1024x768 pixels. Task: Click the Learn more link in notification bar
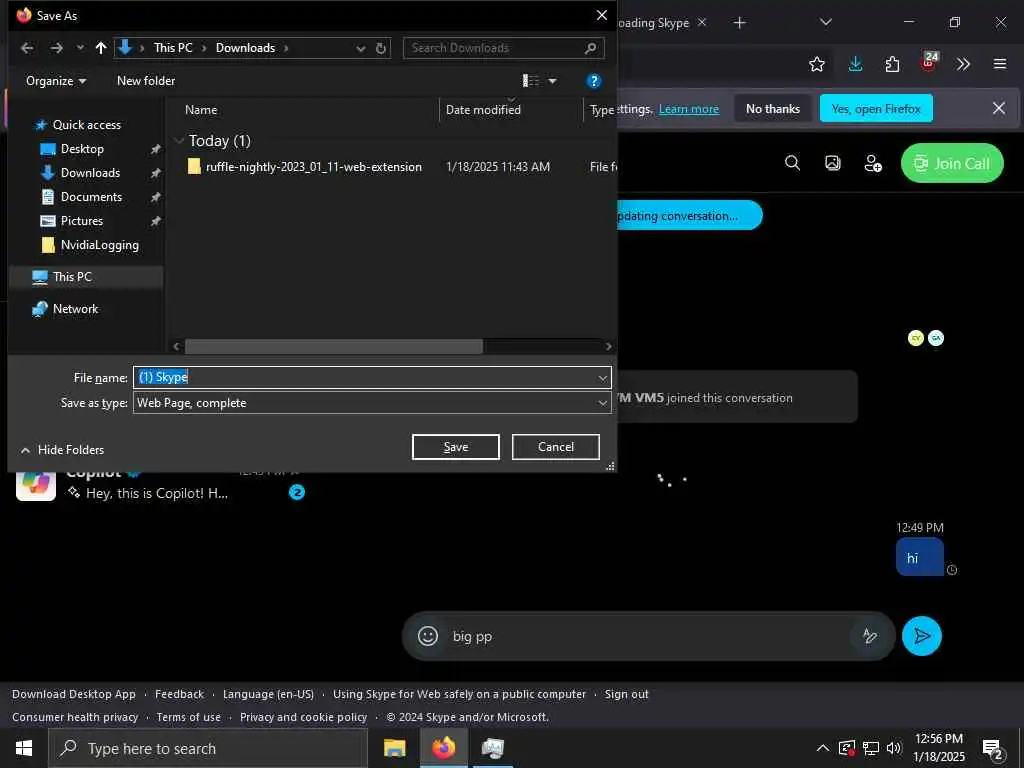click(688, 109)
